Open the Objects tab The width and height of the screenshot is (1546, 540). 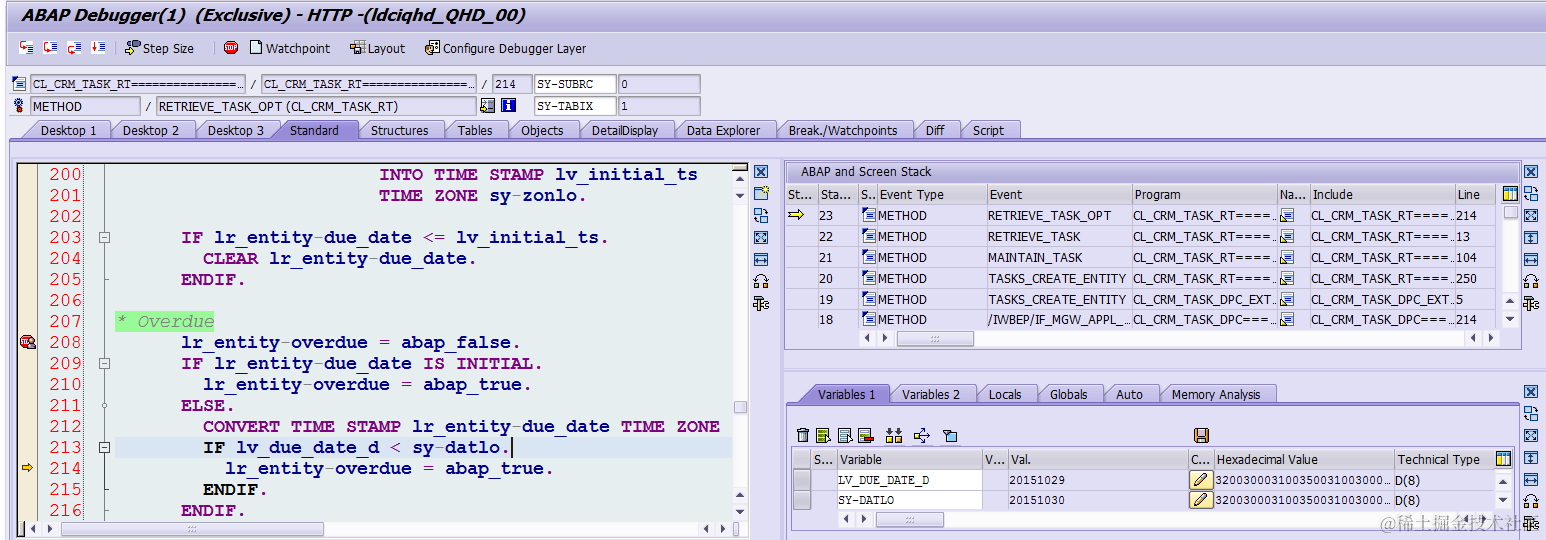point(542,130)
